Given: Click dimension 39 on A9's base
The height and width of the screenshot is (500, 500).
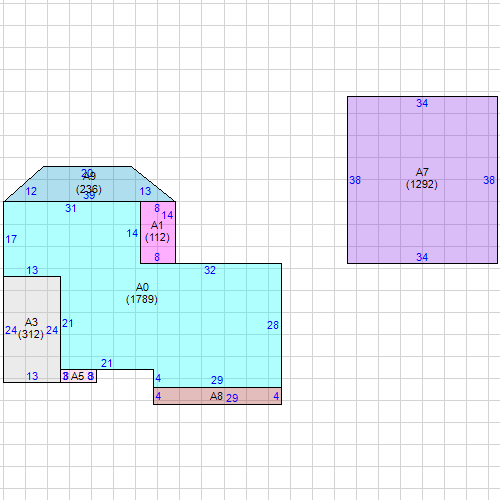Looking at the screenshot, I should pyautogui.click(x=89, y=196).
